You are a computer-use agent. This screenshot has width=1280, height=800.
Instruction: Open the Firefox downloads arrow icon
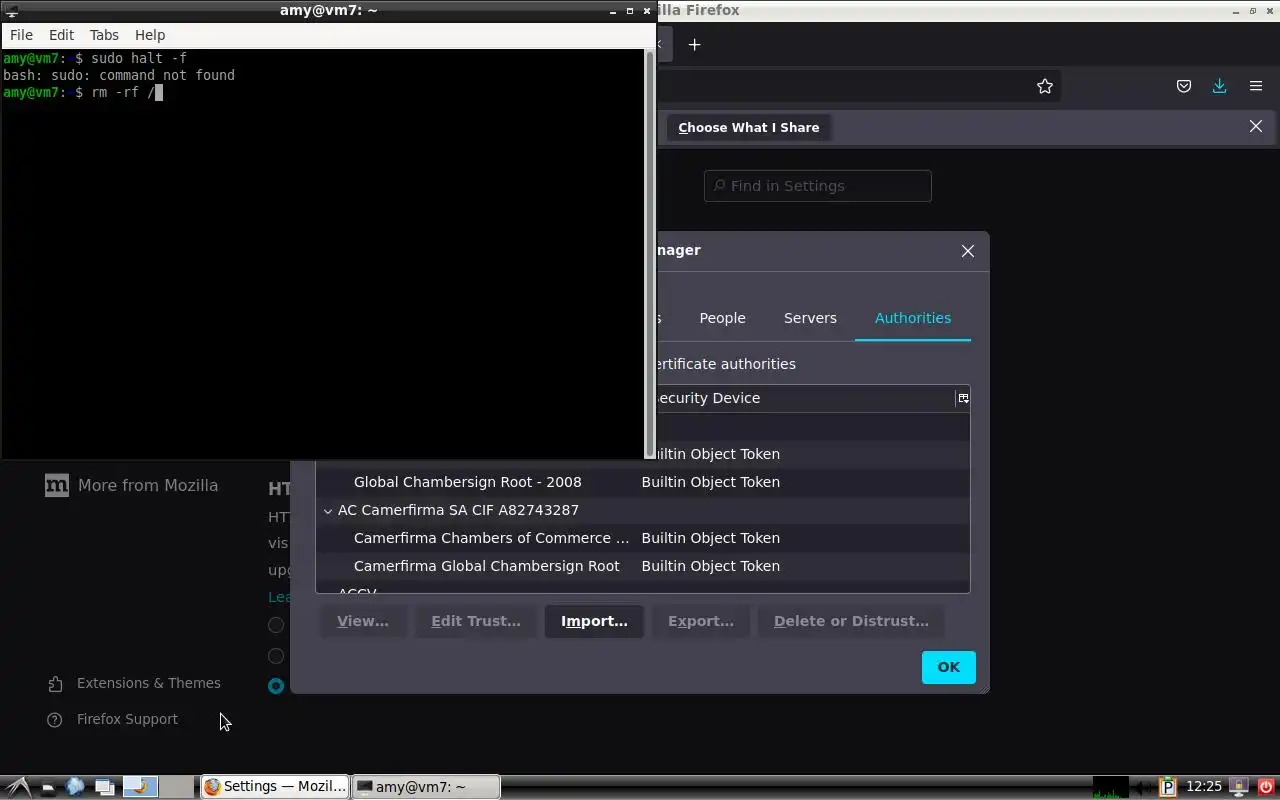click(1219, 86)
